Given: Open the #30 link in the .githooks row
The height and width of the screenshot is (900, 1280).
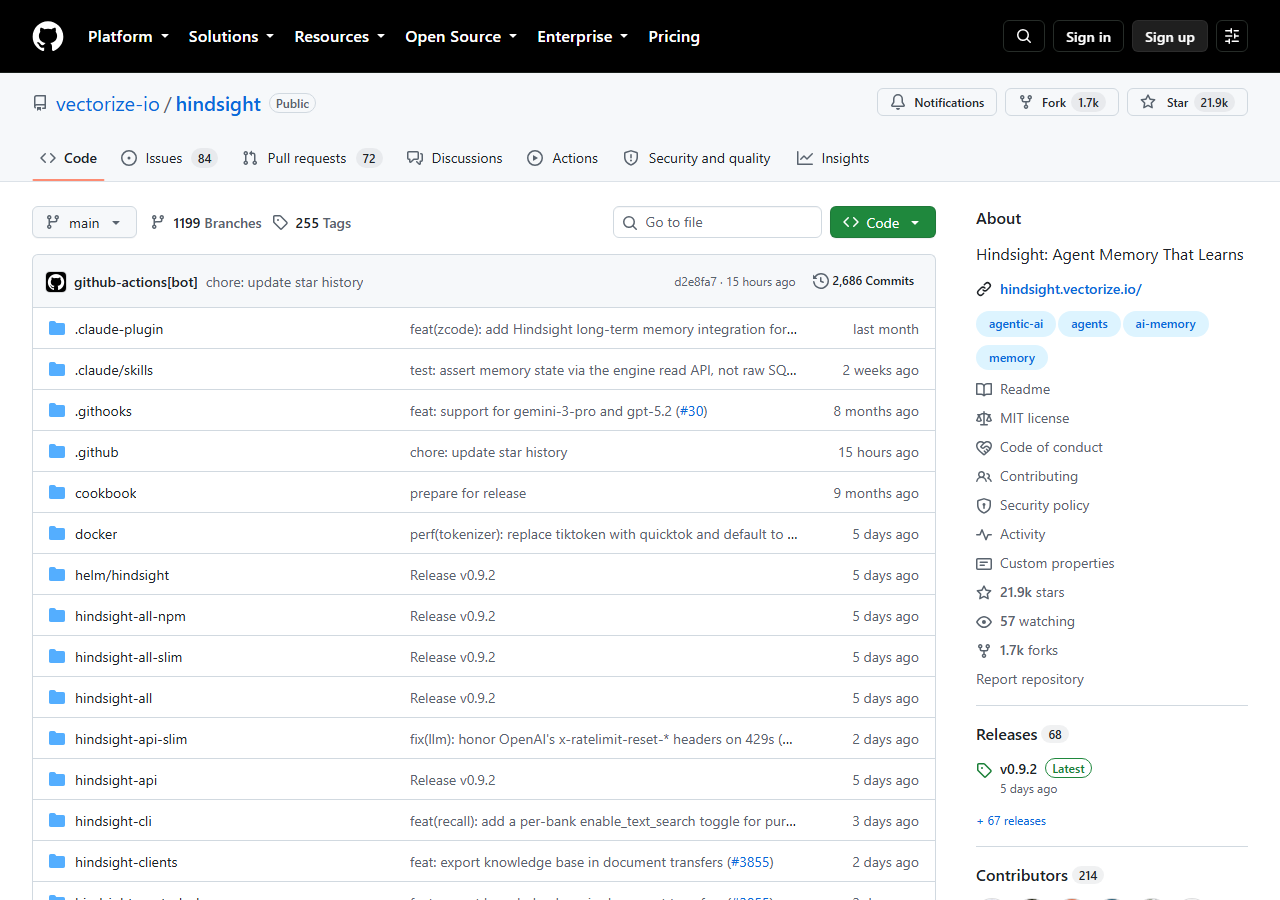Looking at the screenshot, I should 691,411.
